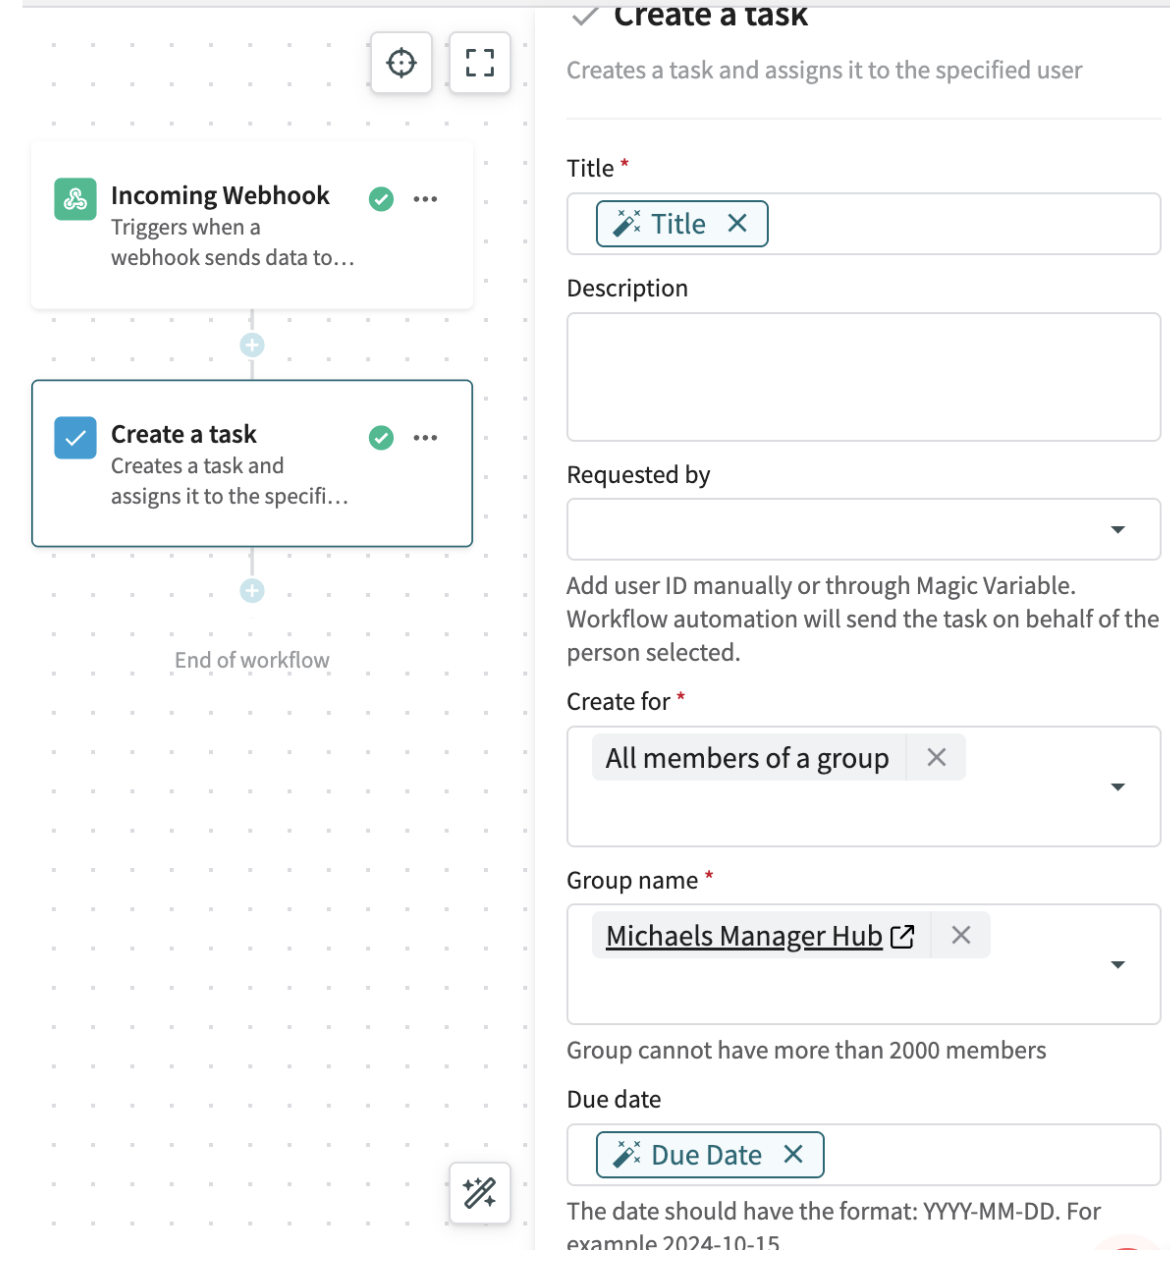
Task: Remove the All members of a group selection
Action: (x=936, y=758)
